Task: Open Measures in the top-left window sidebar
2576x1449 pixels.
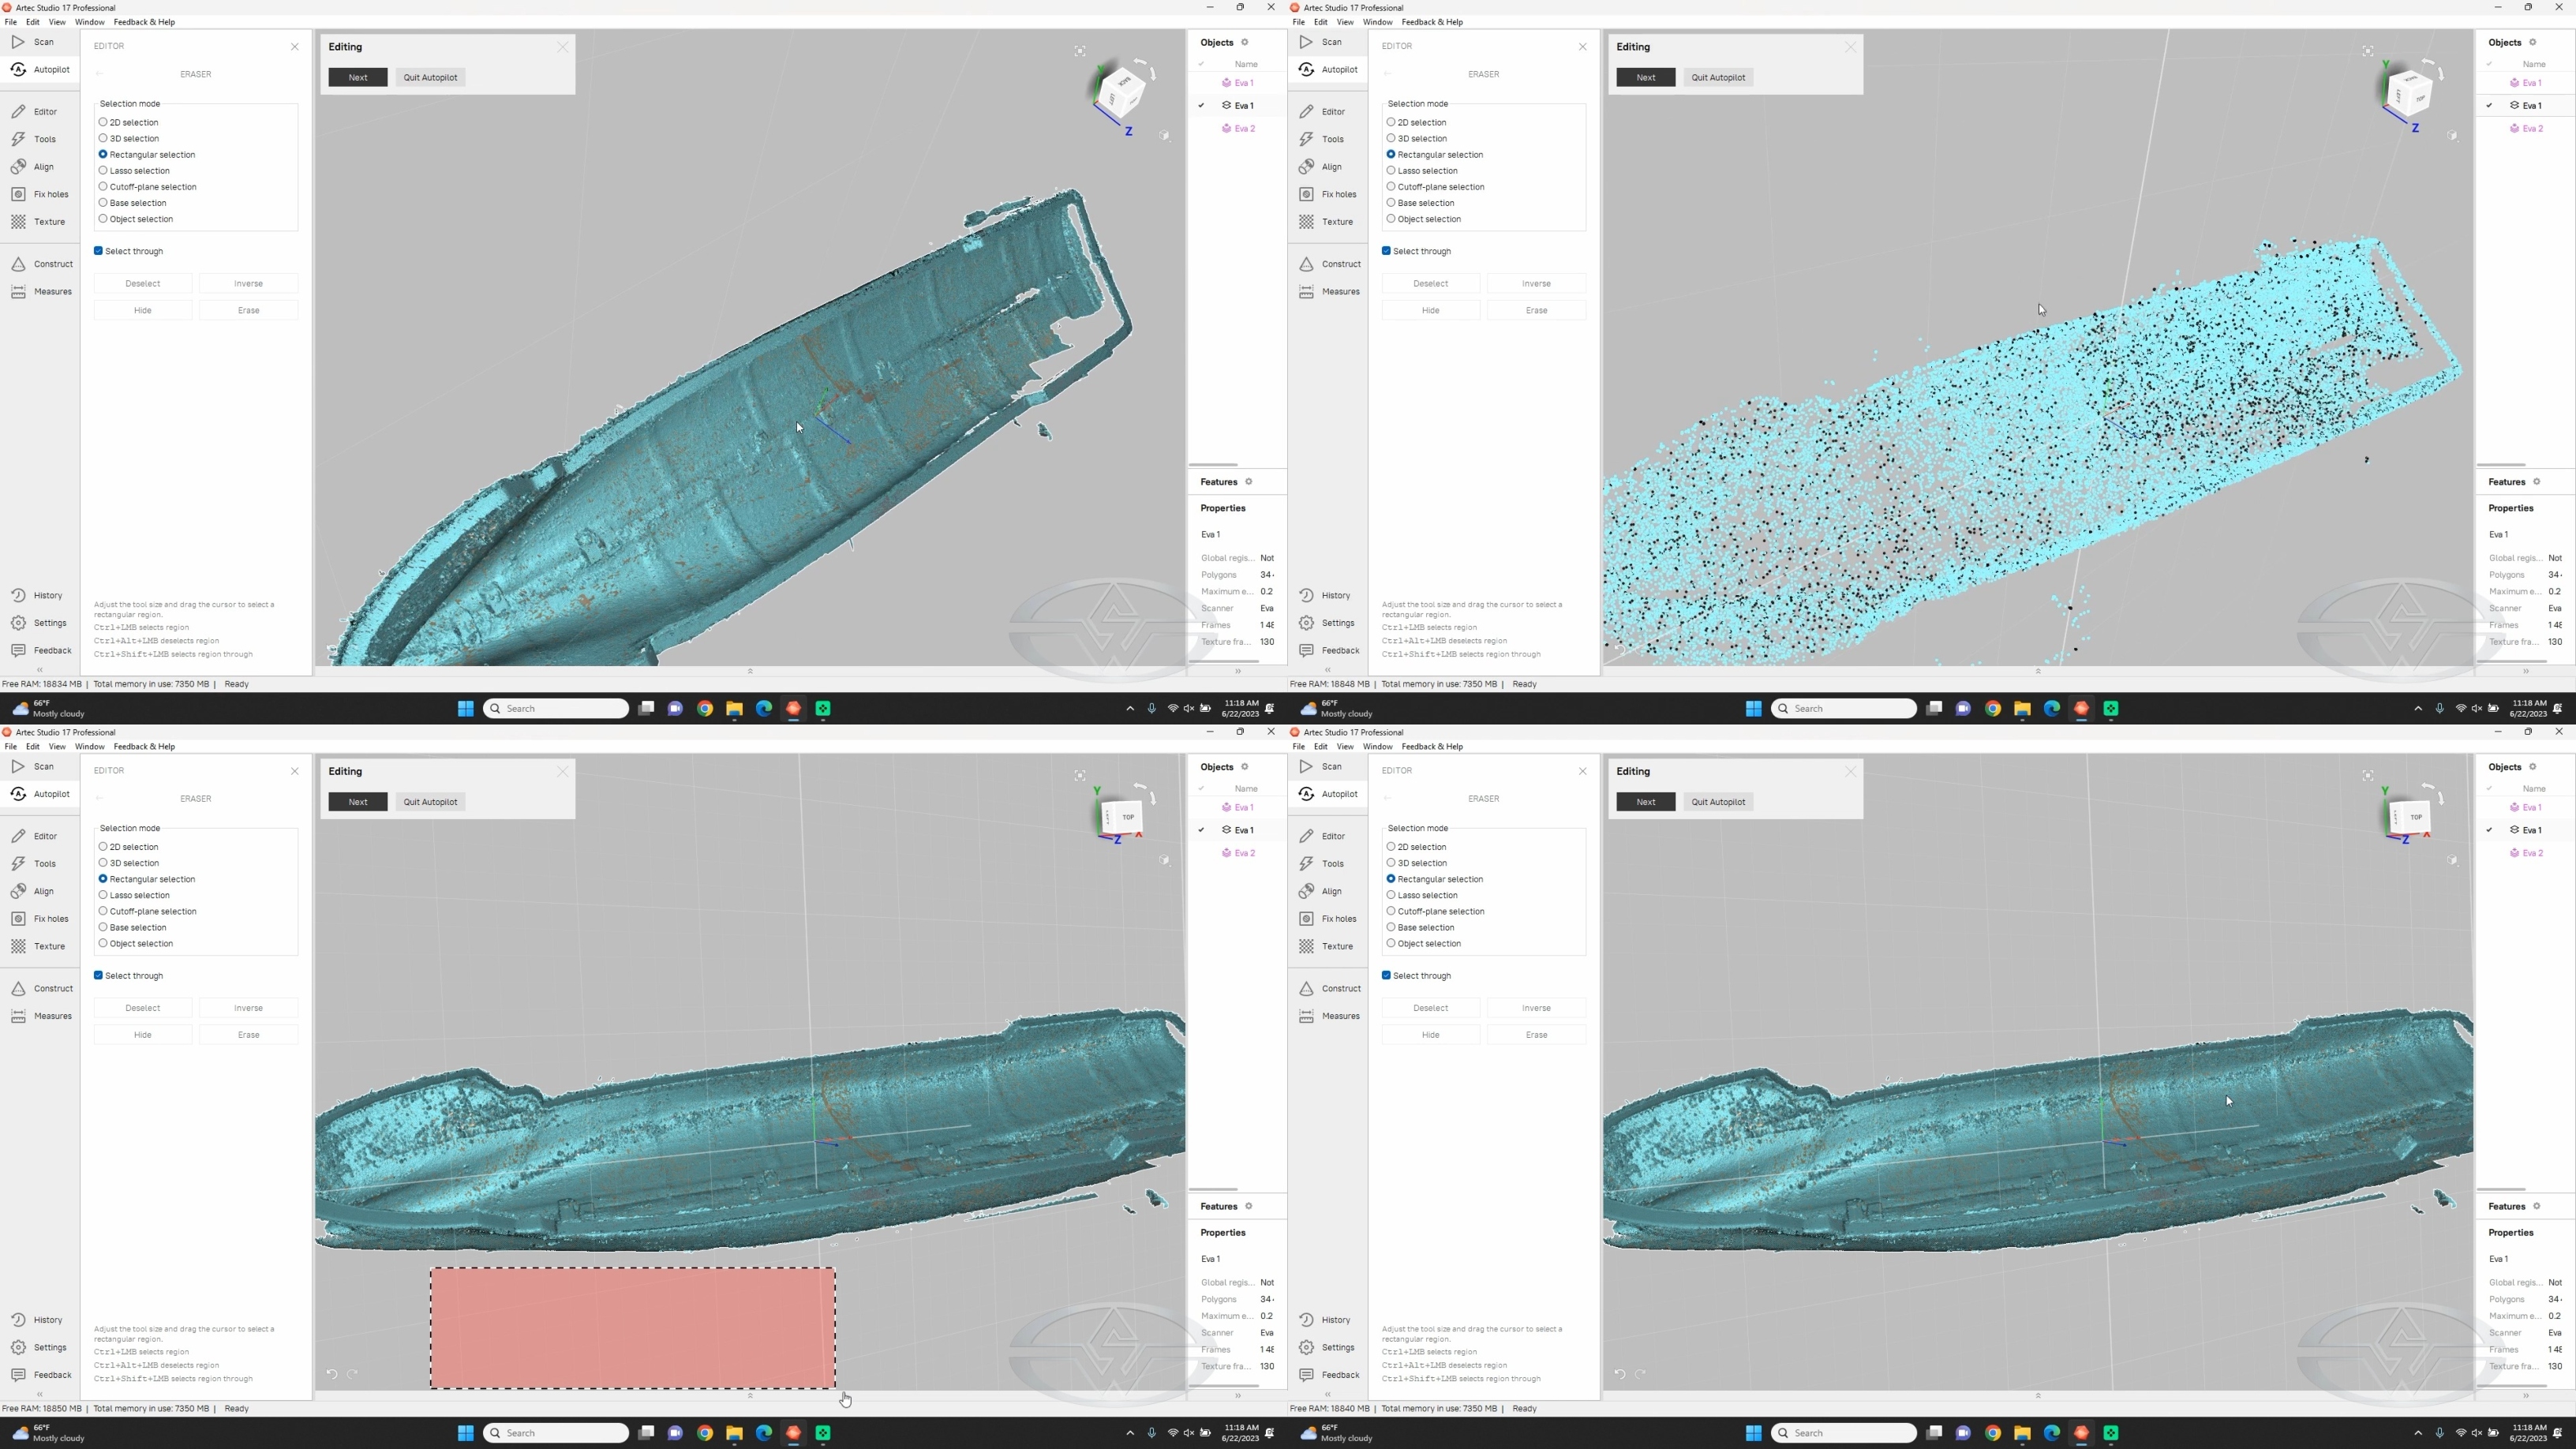Action: coord(42,292)
